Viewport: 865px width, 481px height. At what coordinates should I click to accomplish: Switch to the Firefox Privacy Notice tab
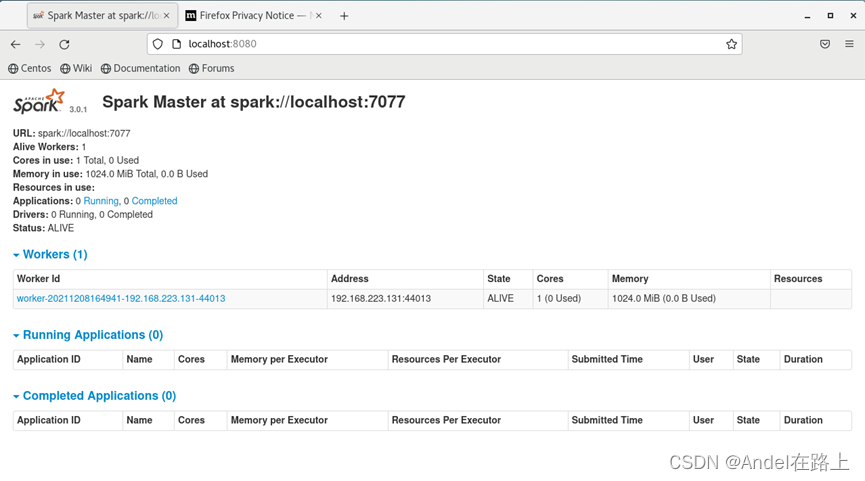254,16
